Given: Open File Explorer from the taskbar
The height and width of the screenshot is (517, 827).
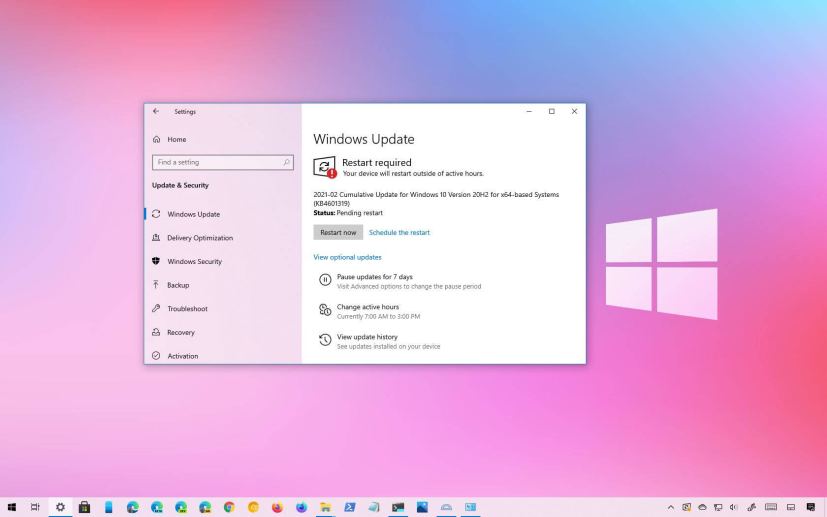Looking at the screenshot, I should pyautogui.click(x=325, y=508).
